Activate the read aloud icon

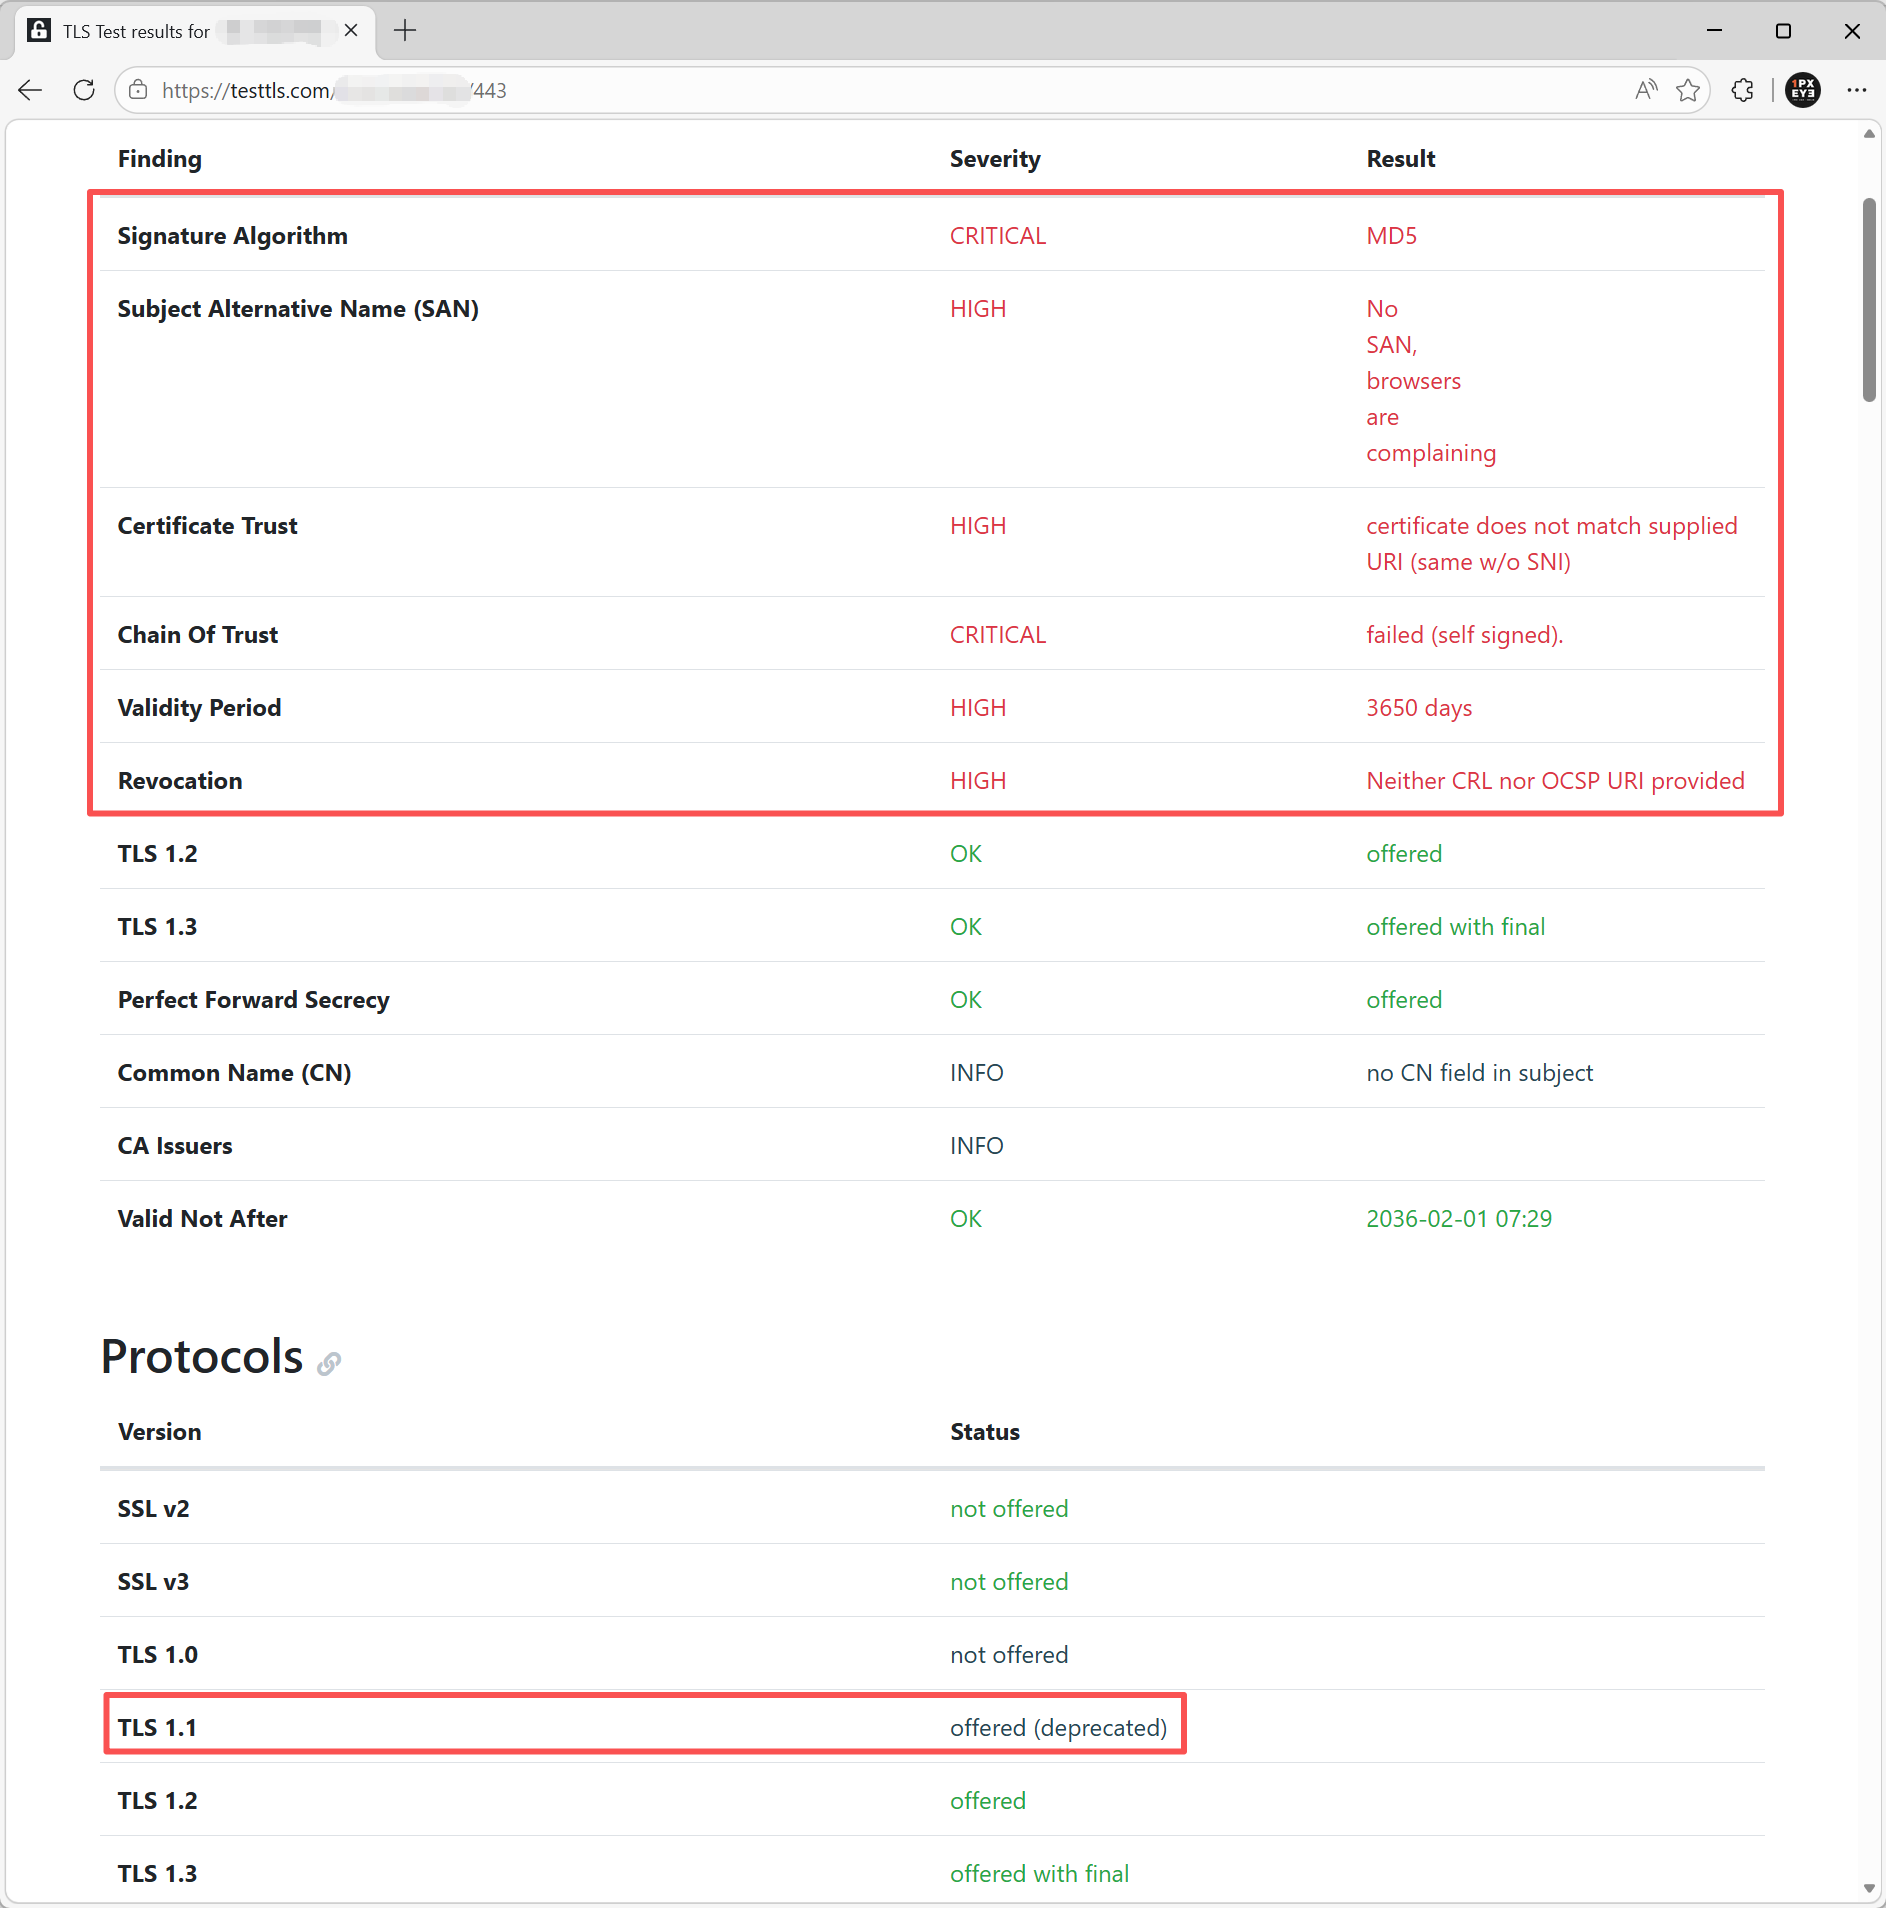(x=1645, y=90)
